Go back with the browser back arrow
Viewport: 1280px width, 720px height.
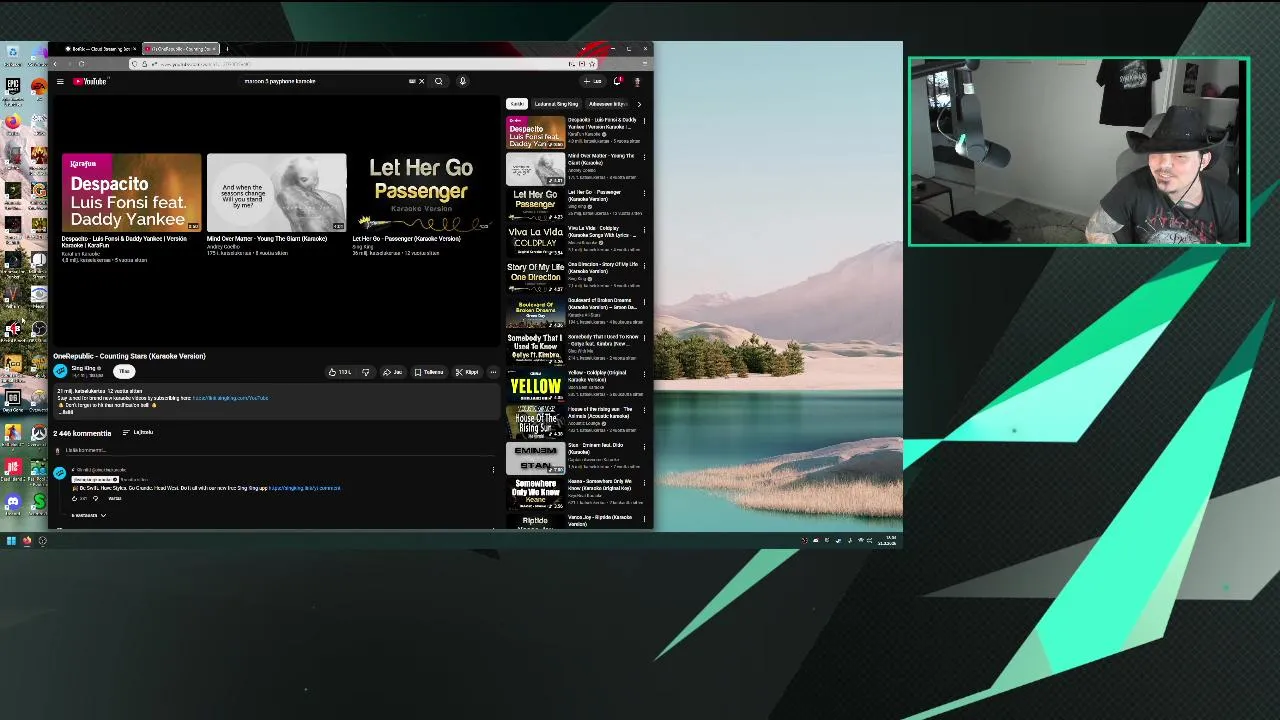(x=56, y=64)
